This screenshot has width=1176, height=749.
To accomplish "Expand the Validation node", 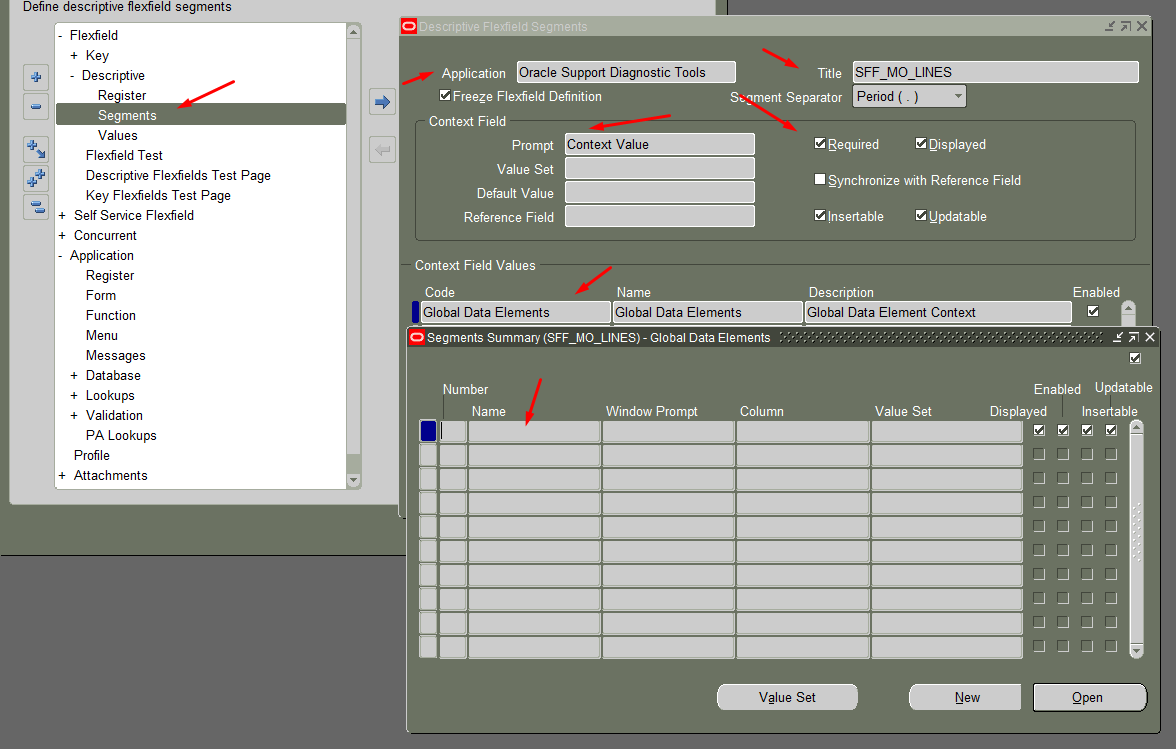I will [74, 415].
